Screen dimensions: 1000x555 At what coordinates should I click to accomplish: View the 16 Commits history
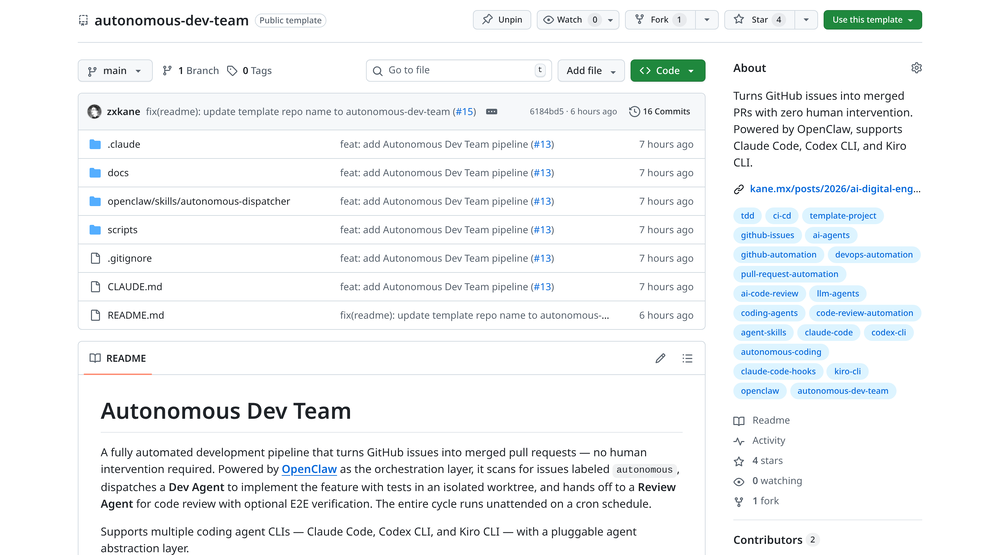pos(659,112)
